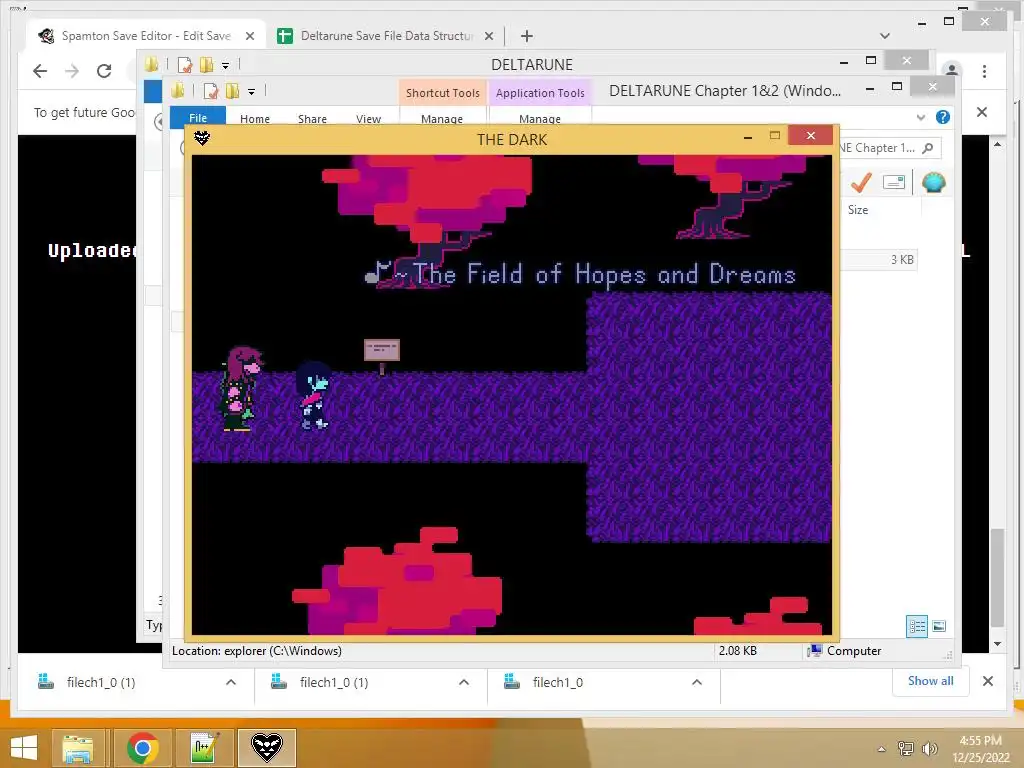Open Chrome profile avatar
Viewport: 1024px width, 768px height.
point(952,70)
